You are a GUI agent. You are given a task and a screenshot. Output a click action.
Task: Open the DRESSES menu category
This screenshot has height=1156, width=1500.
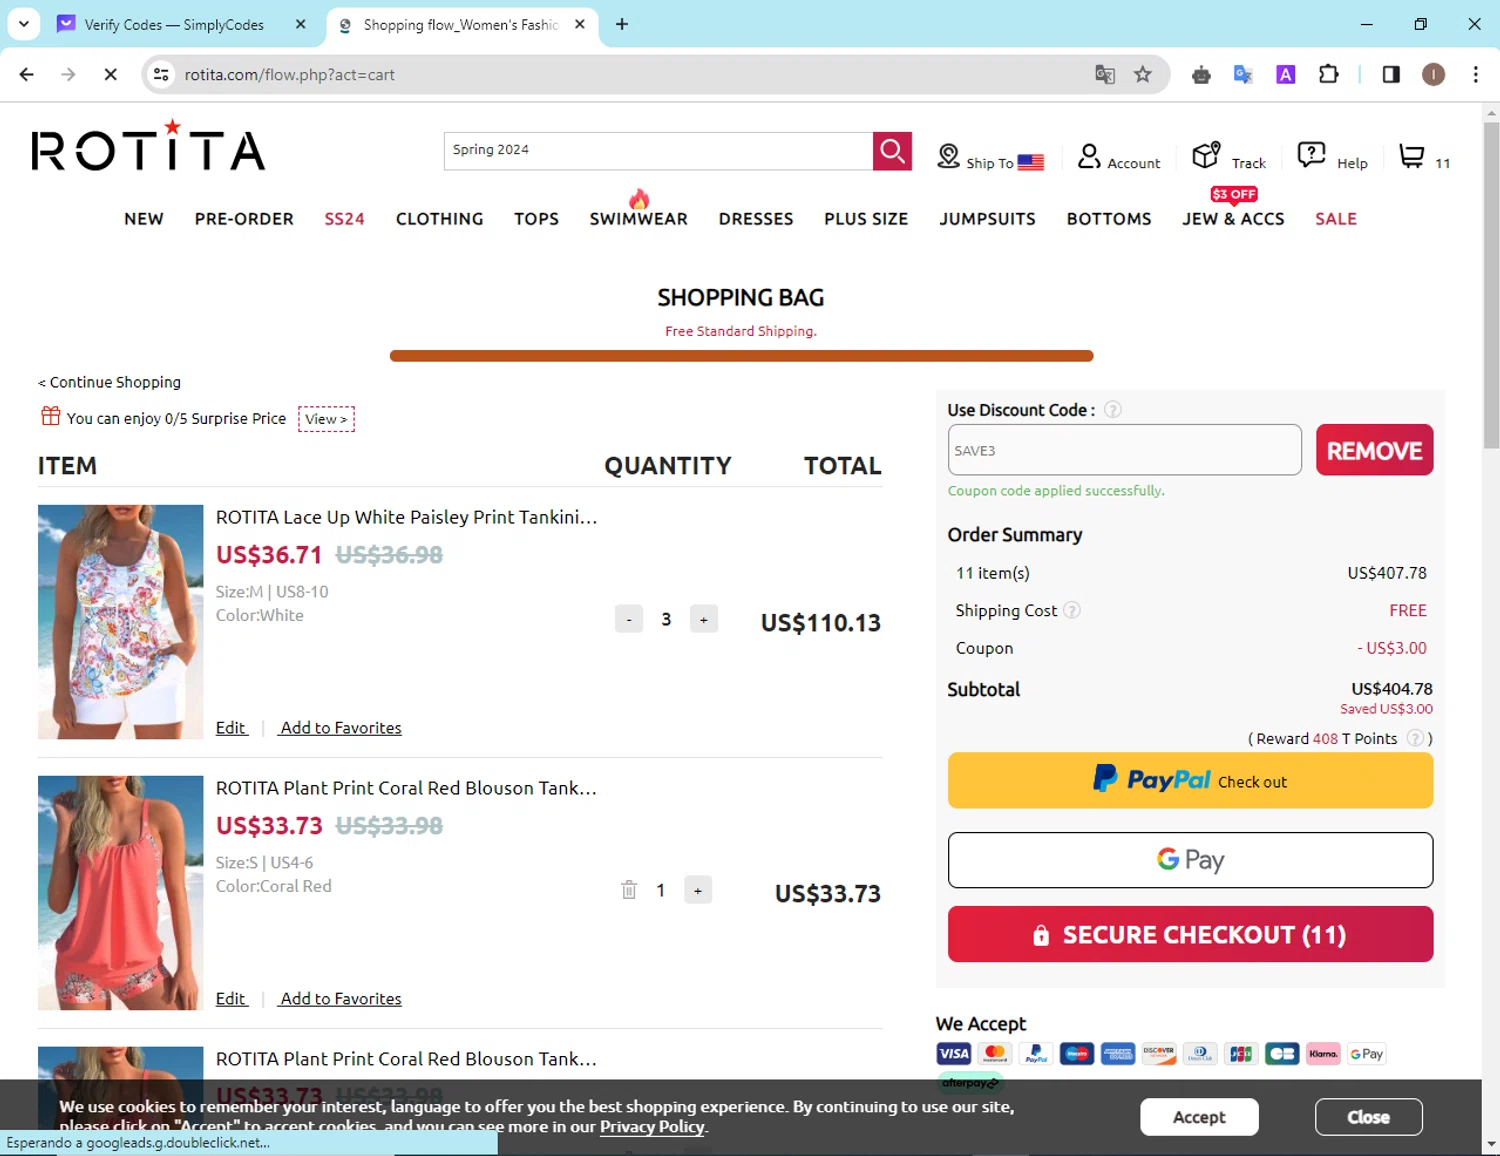pos(756,219)
